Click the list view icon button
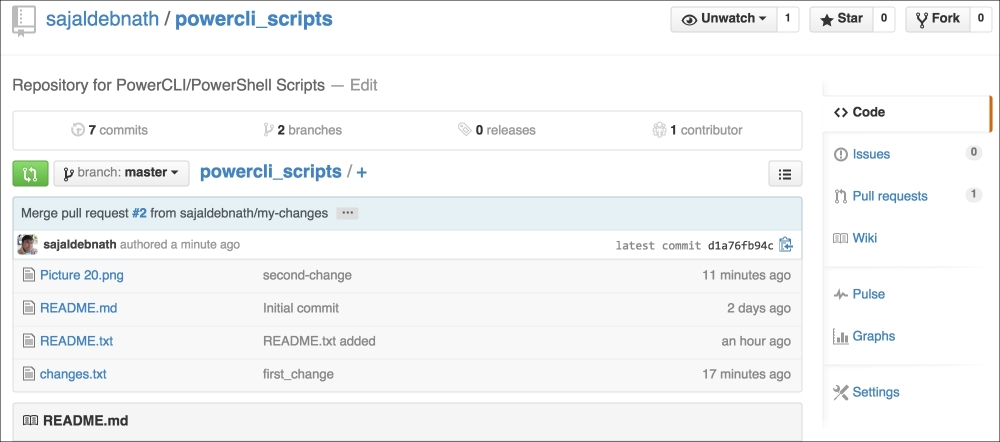 pyautogui.click(x=785, y=173)
